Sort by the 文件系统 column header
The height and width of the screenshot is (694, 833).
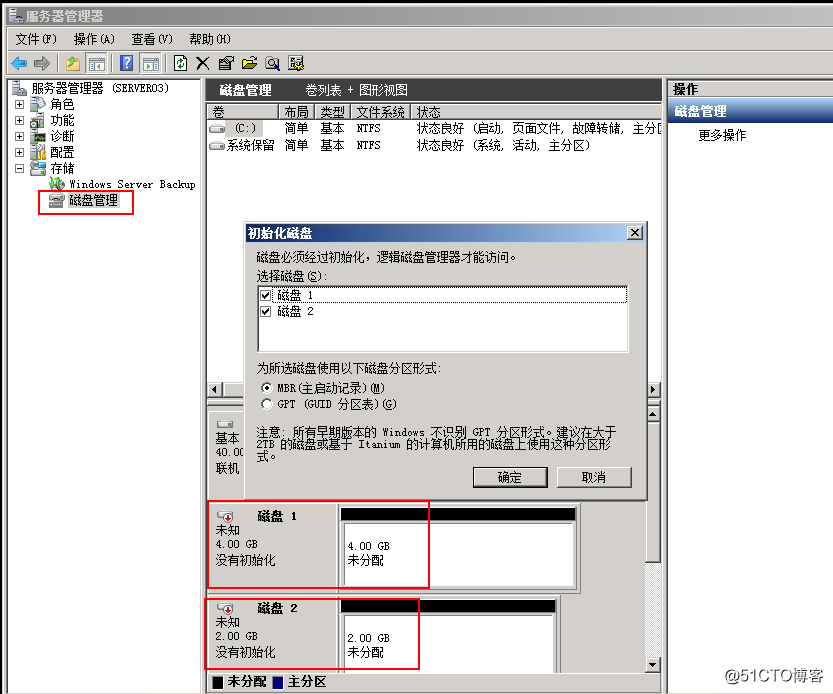pyautogui.click(x=380, y=112)
